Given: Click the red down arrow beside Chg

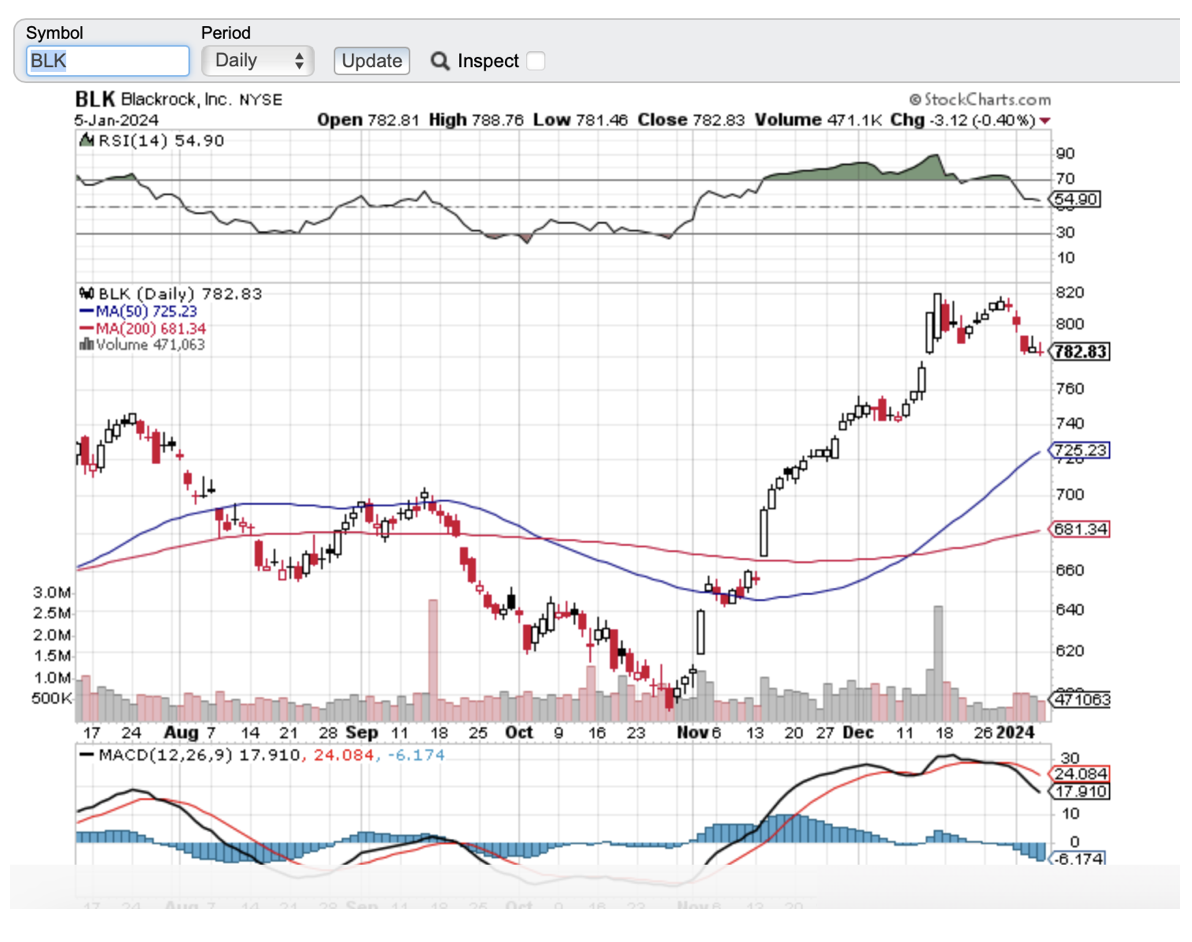Looking at the screenshot, I should pos(1045,121).
